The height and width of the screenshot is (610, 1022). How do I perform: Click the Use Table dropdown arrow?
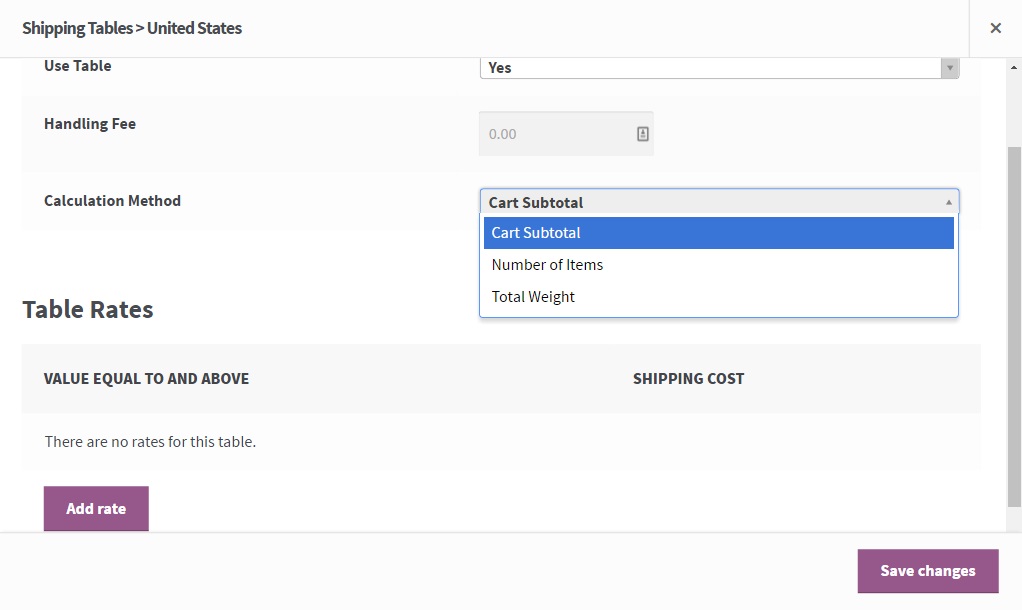coord(948,68)
